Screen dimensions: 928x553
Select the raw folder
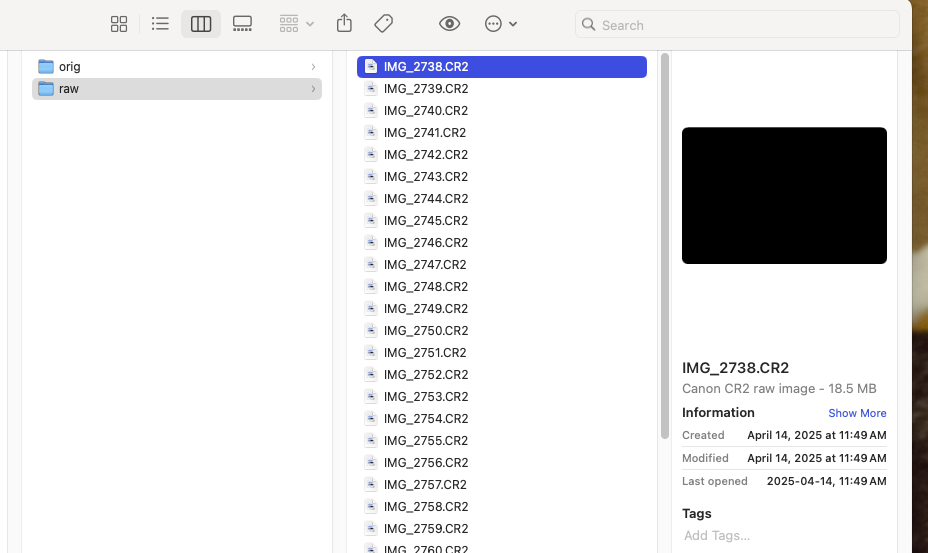coord(176,89)
